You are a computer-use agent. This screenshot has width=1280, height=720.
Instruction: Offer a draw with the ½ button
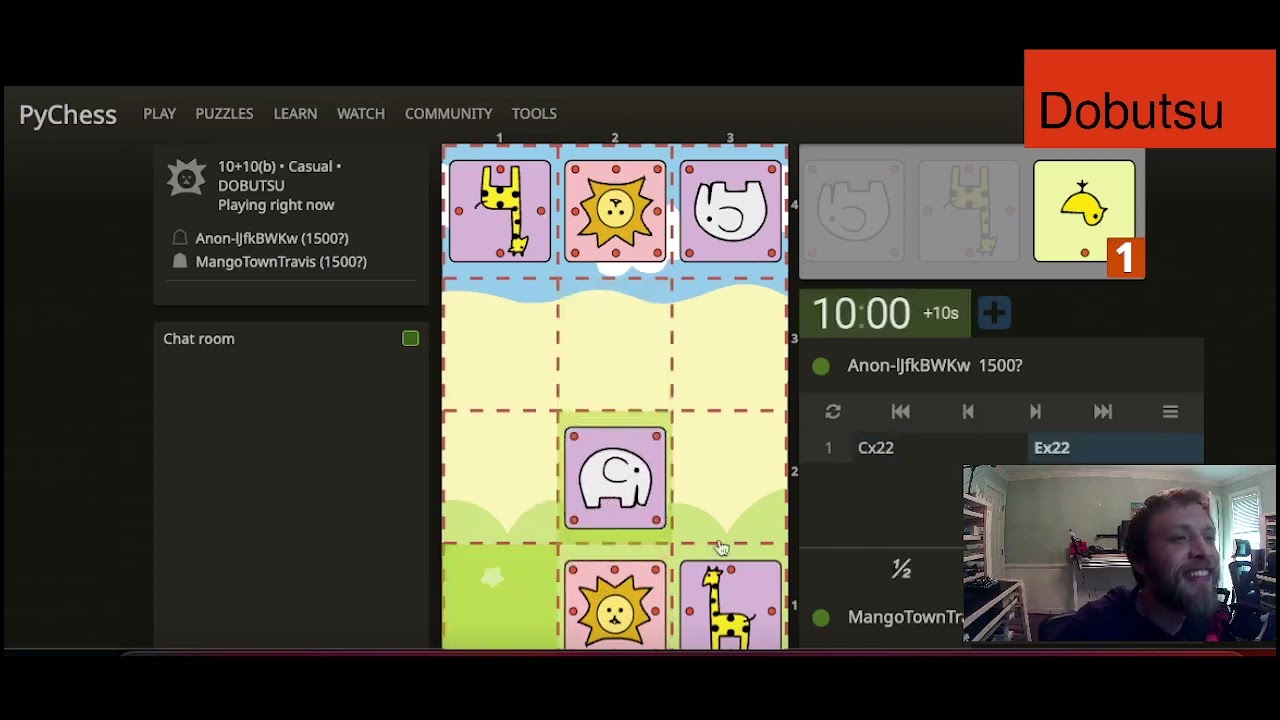901,569
